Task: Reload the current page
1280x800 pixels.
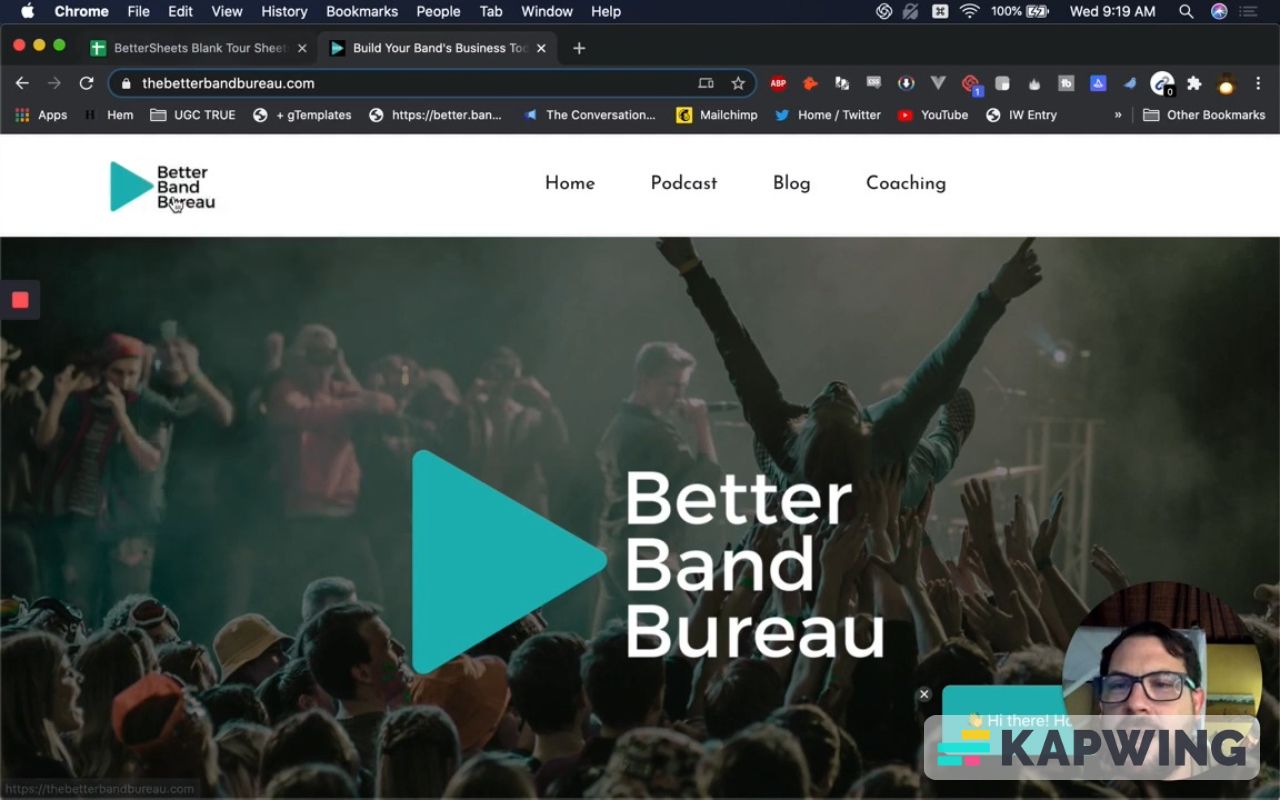Action: (x=86, y=83)
